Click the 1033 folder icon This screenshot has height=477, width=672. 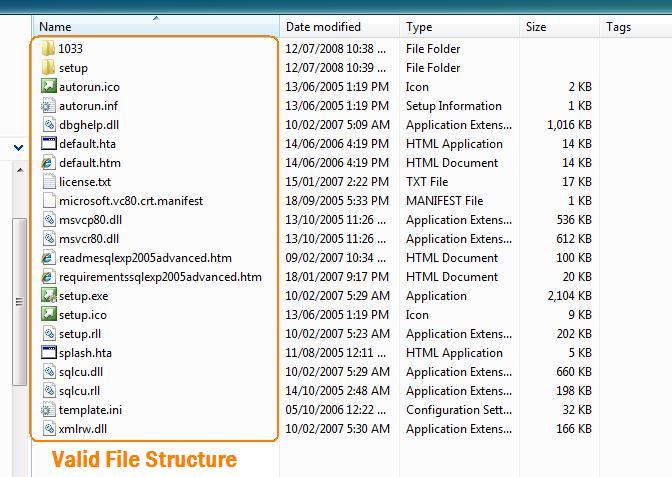[x=48, y=48]
